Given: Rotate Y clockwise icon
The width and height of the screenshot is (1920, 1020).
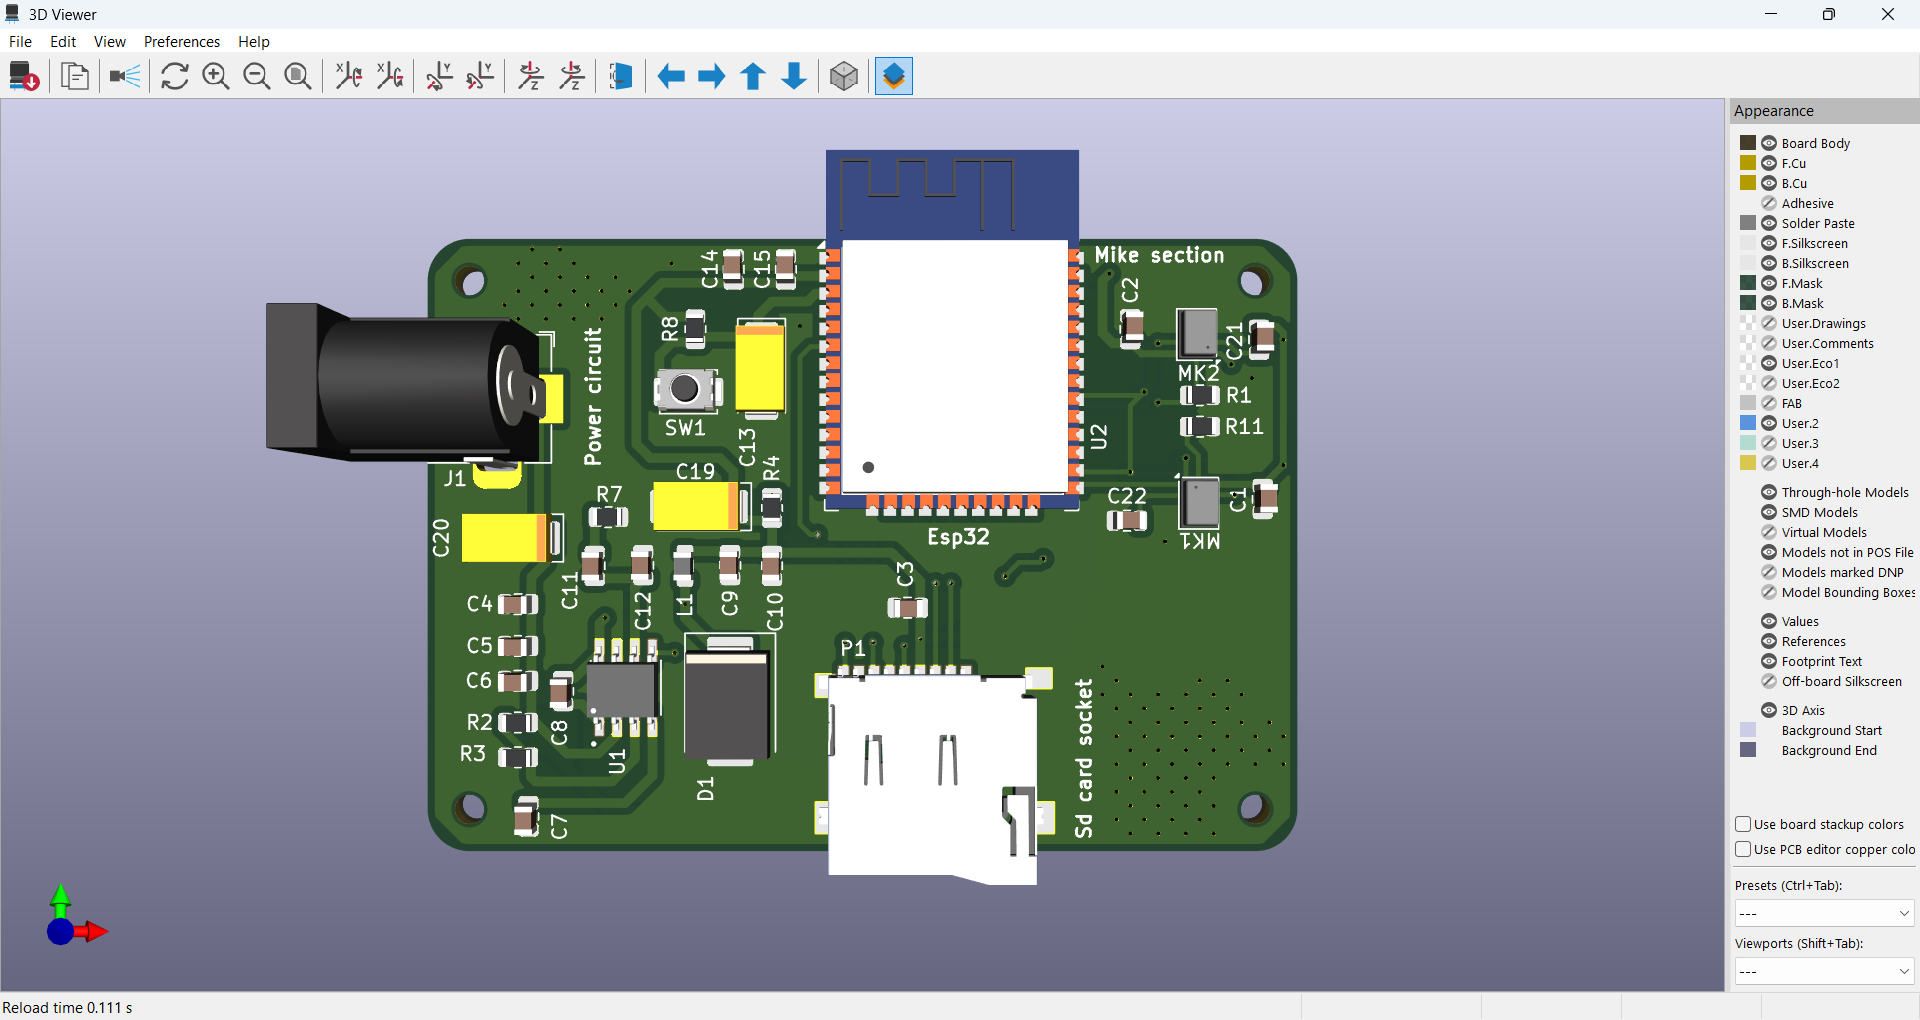Looking at the screenshot, I should tap(439, 76).
